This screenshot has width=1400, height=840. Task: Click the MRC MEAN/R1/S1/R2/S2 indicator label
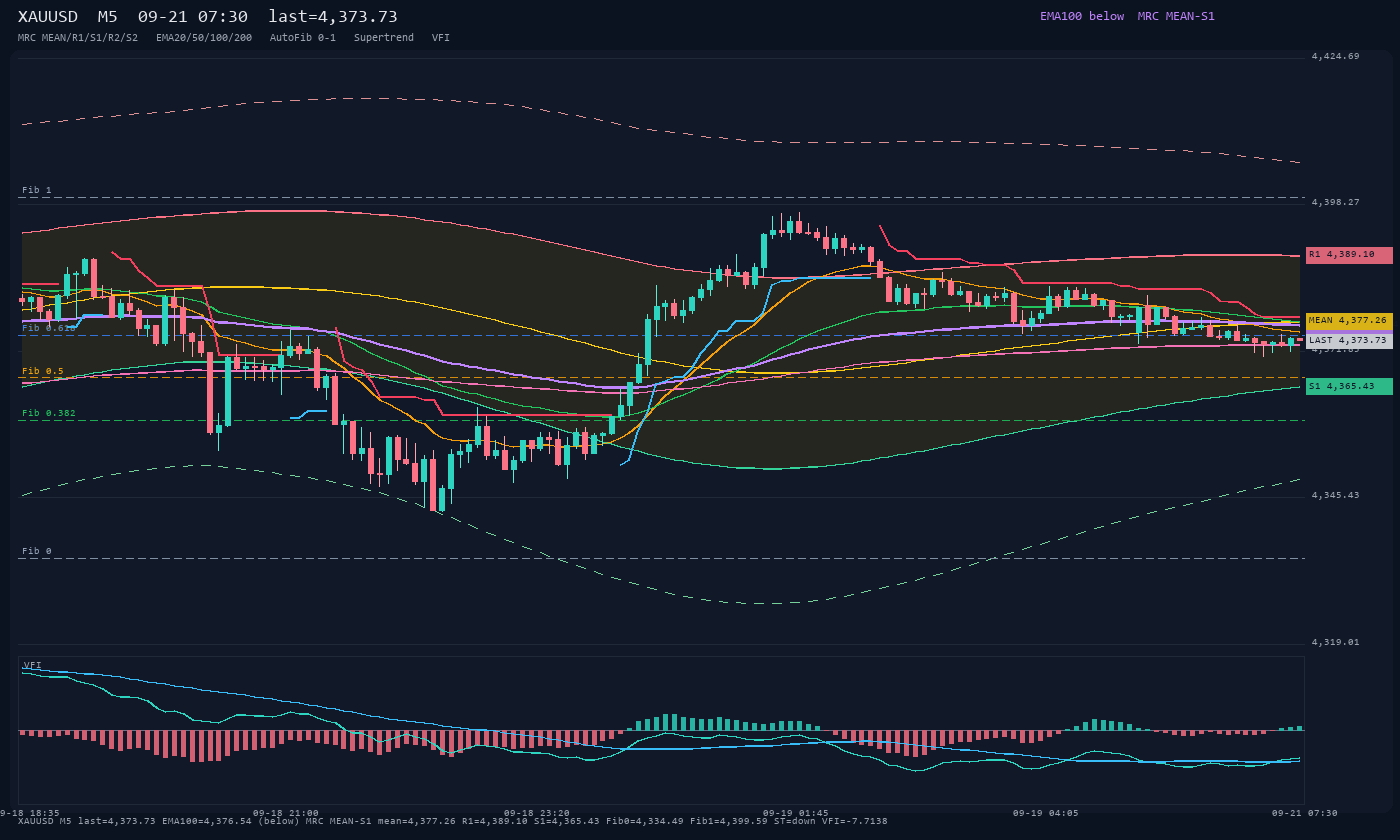(x=78, y=38)
